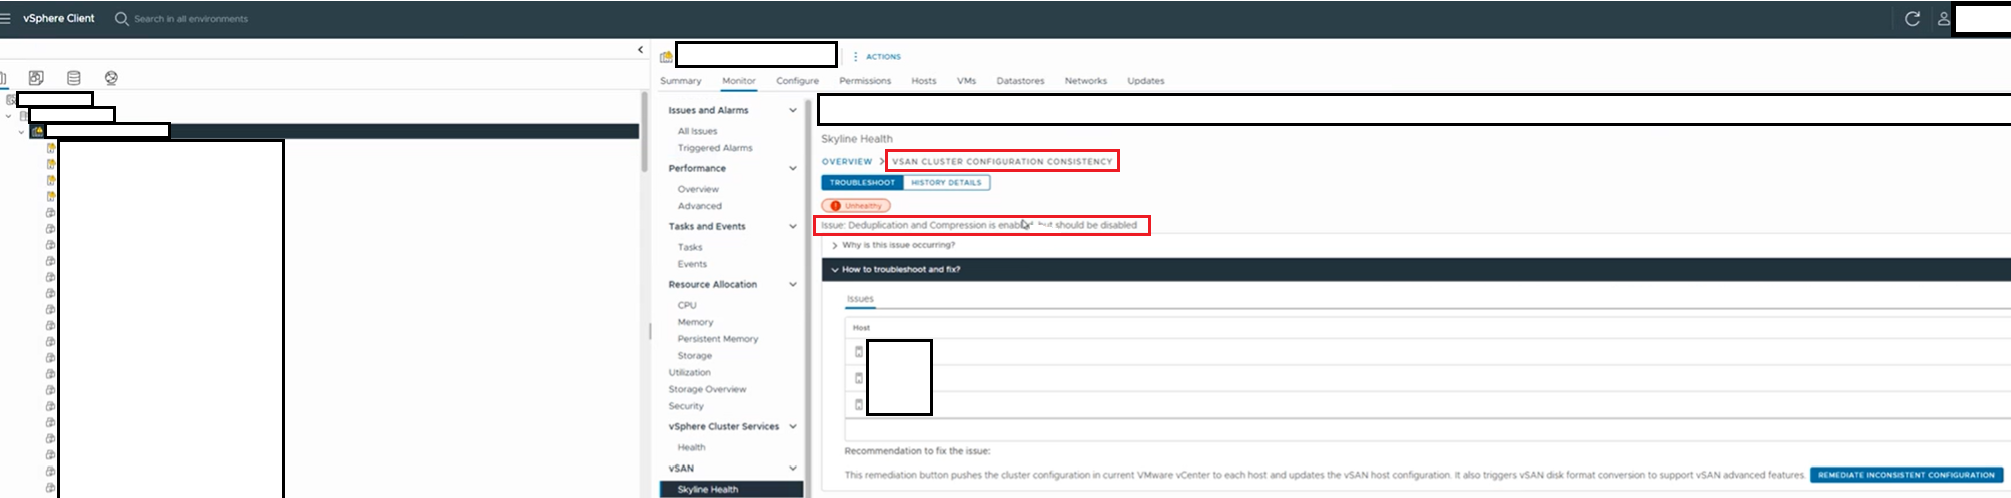Click 'Recommendation to fix the issue:' text
2011x498 pixels.
(x=917, y=451)
